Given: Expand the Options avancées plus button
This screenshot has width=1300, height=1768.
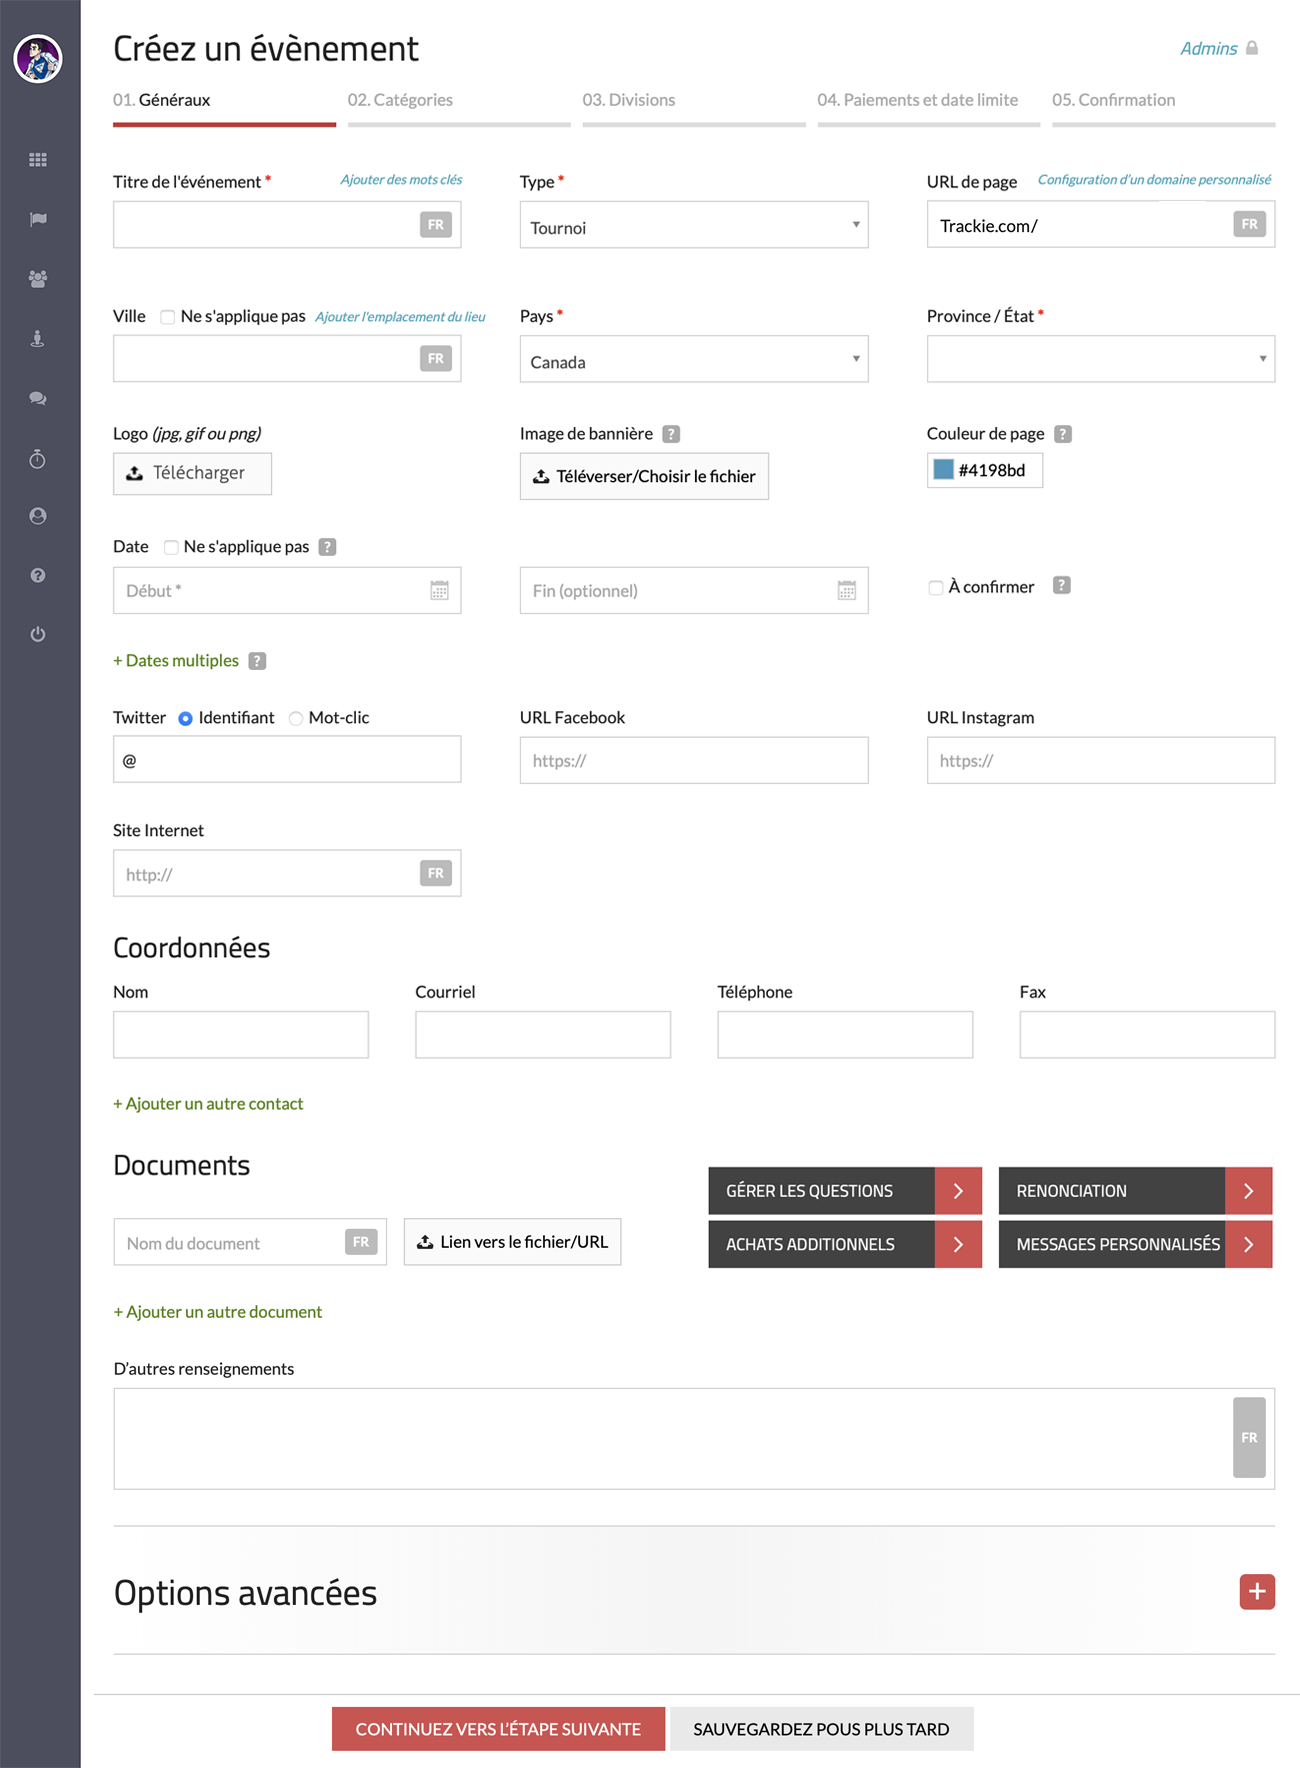Looking at the screenshot, I should click(1256, 1591).
